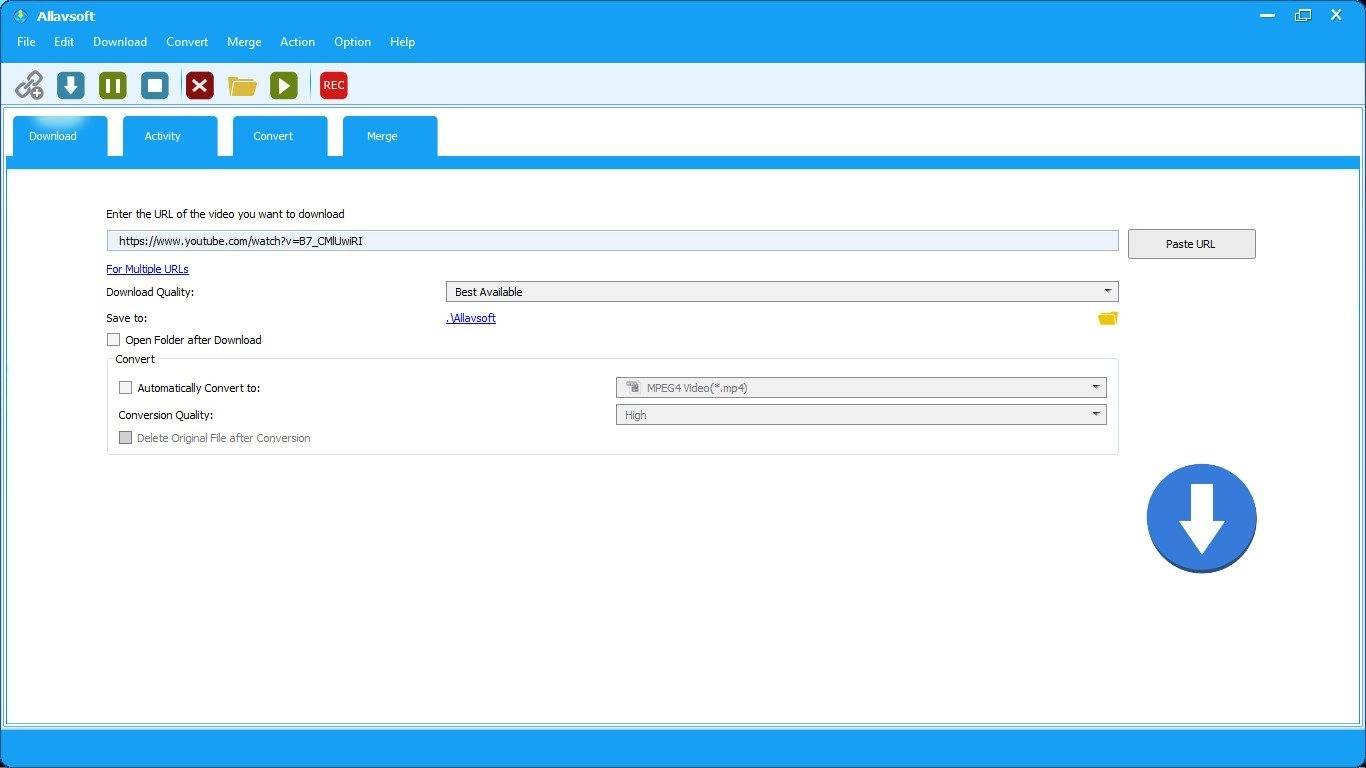Click the video URL input field
Screen dimensions: 1366x768
[x=612, y=241]
